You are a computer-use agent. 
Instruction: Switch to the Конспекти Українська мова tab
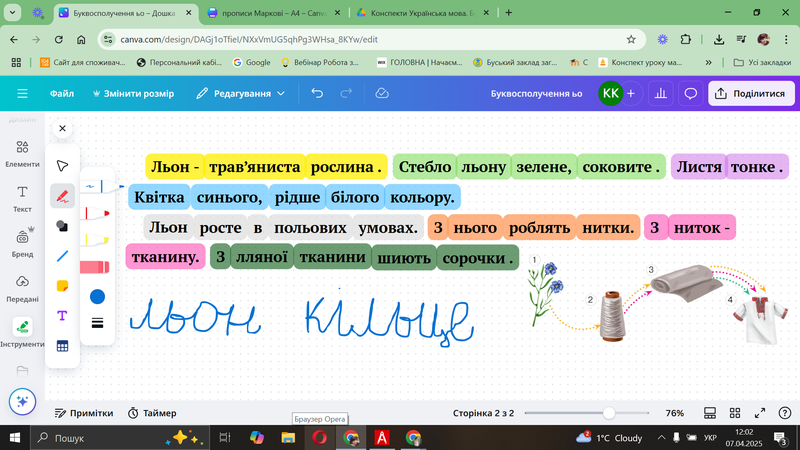(421, 13)
